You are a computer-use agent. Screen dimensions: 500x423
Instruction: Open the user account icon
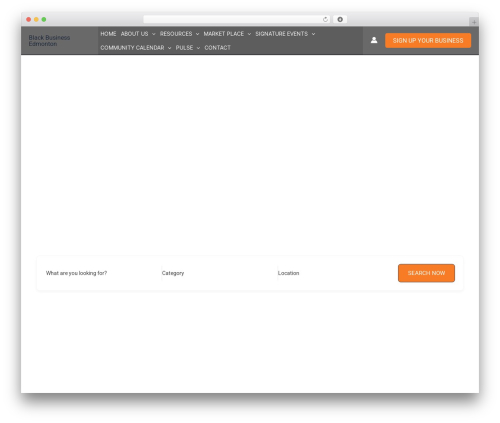point(374,40)
